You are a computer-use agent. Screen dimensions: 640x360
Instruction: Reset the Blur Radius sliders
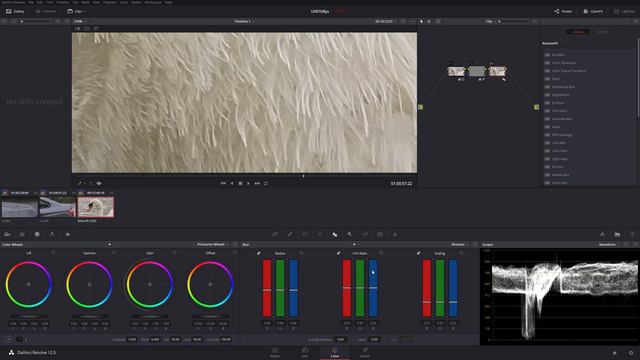(302, 253)
